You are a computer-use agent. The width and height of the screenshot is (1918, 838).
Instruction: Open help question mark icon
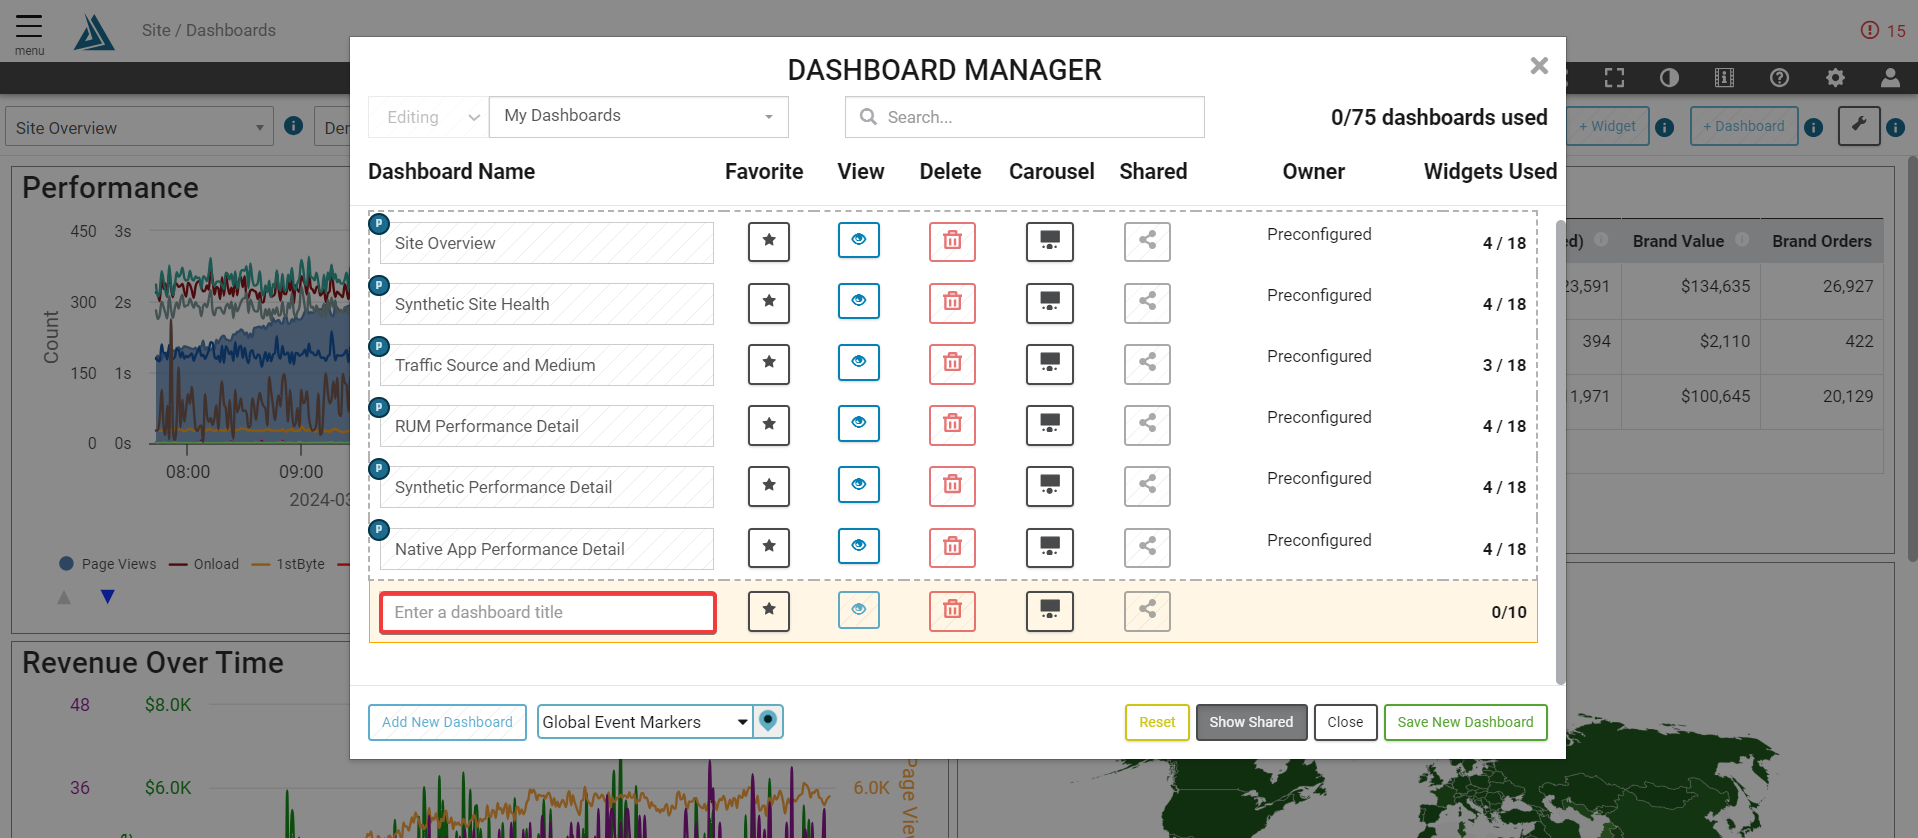coord(1779,78)
